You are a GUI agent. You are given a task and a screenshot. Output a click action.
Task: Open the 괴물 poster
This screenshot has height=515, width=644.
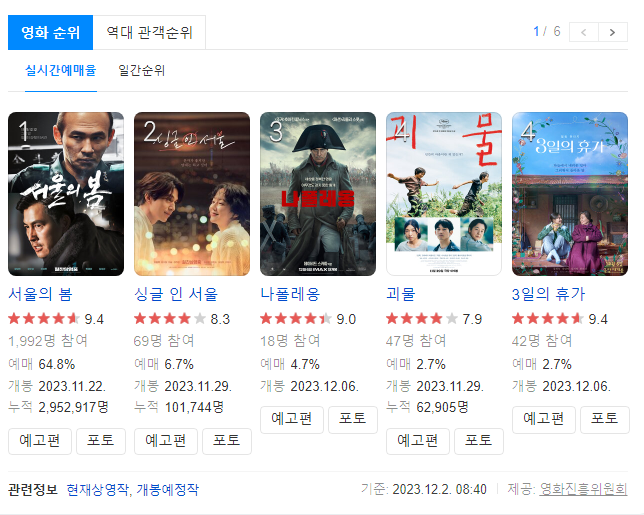tap(444, 194)
